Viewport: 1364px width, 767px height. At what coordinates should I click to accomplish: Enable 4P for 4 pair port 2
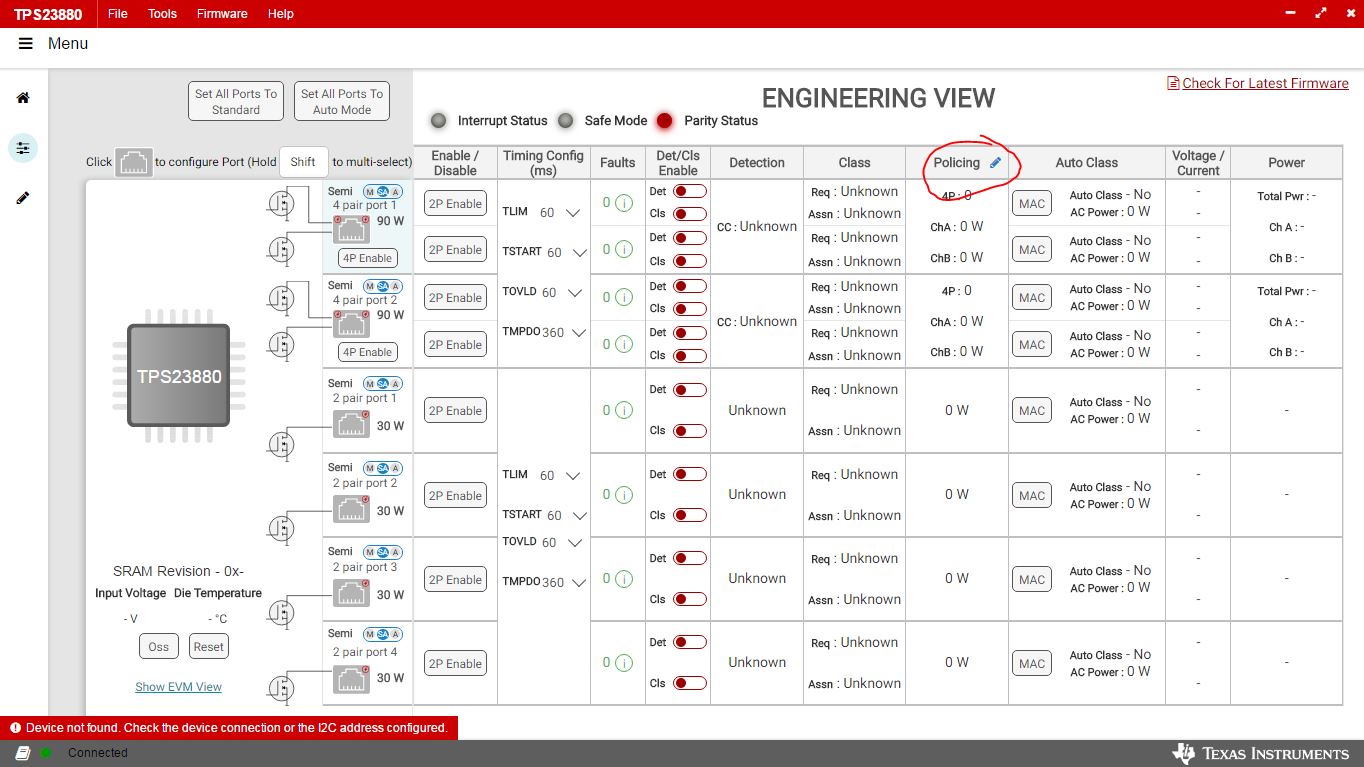[368, 352]
